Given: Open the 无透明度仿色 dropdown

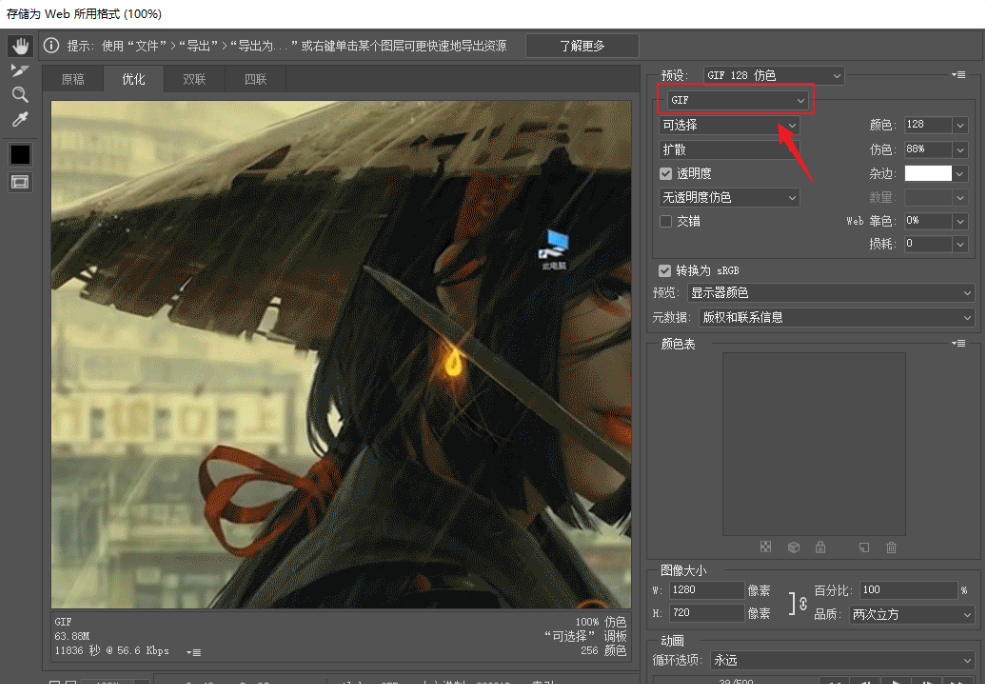Looking at the screenshot, I should [729, 197].
